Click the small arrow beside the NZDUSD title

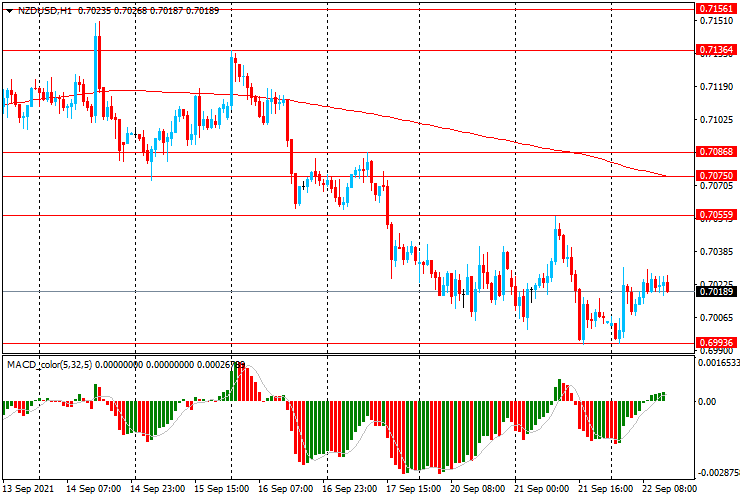pyautogui.click(x=7, y=10)
